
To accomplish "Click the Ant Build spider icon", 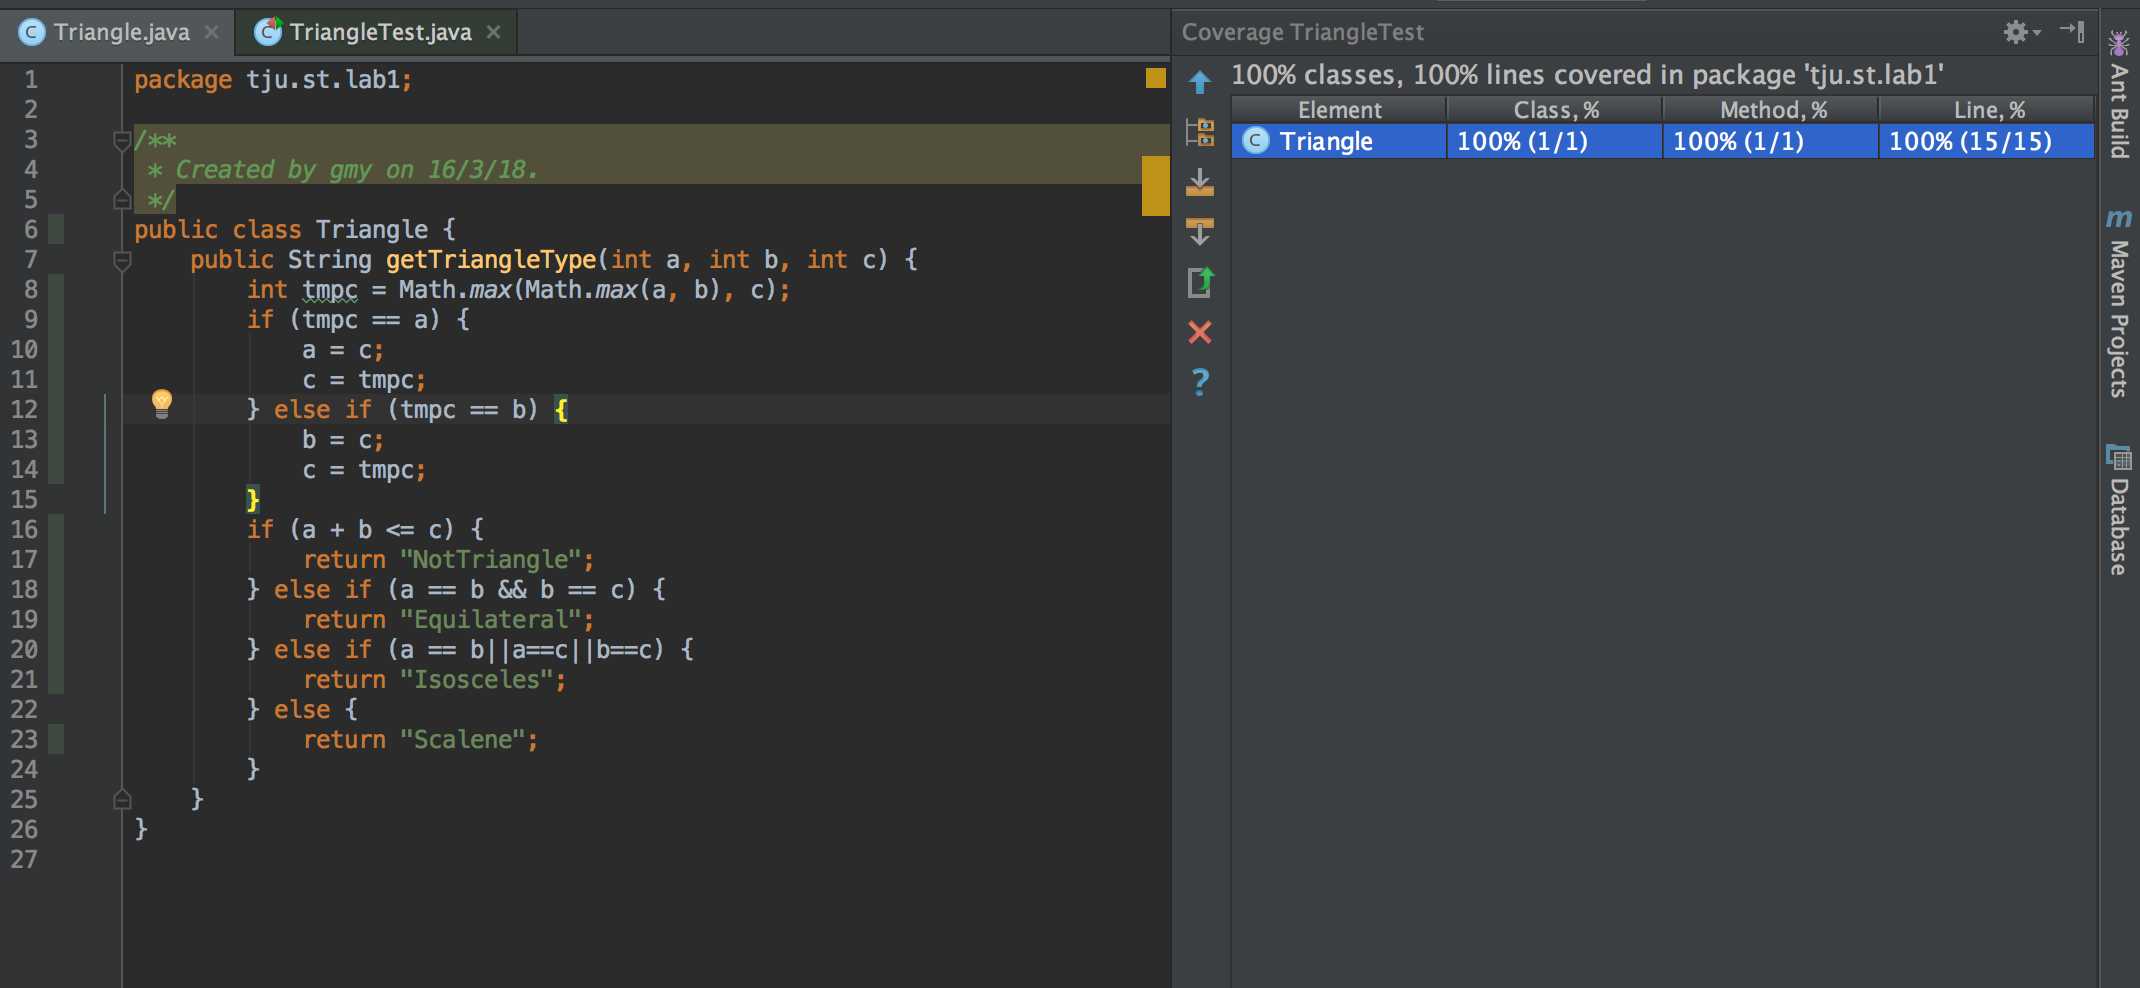I will (x=2118, y=42).
